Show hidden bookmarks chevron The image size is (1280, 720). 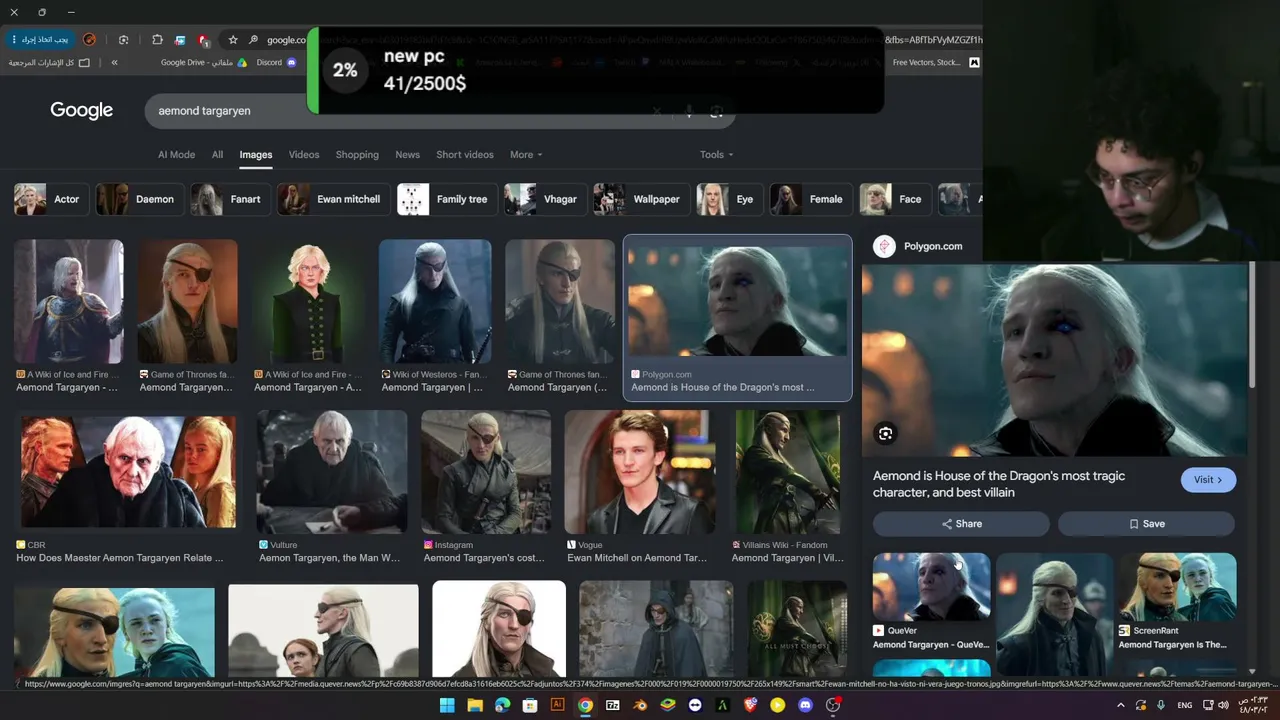coord(114,62)
